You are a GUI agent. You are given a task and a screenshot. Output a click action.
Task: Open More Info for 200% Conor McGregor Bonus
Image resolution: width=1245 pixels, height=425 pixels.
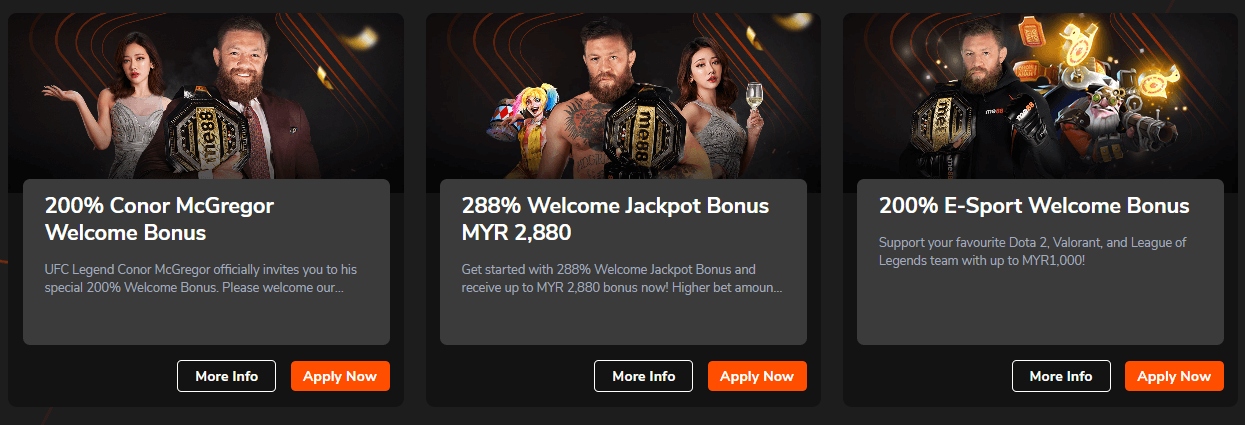pos(227,376)
